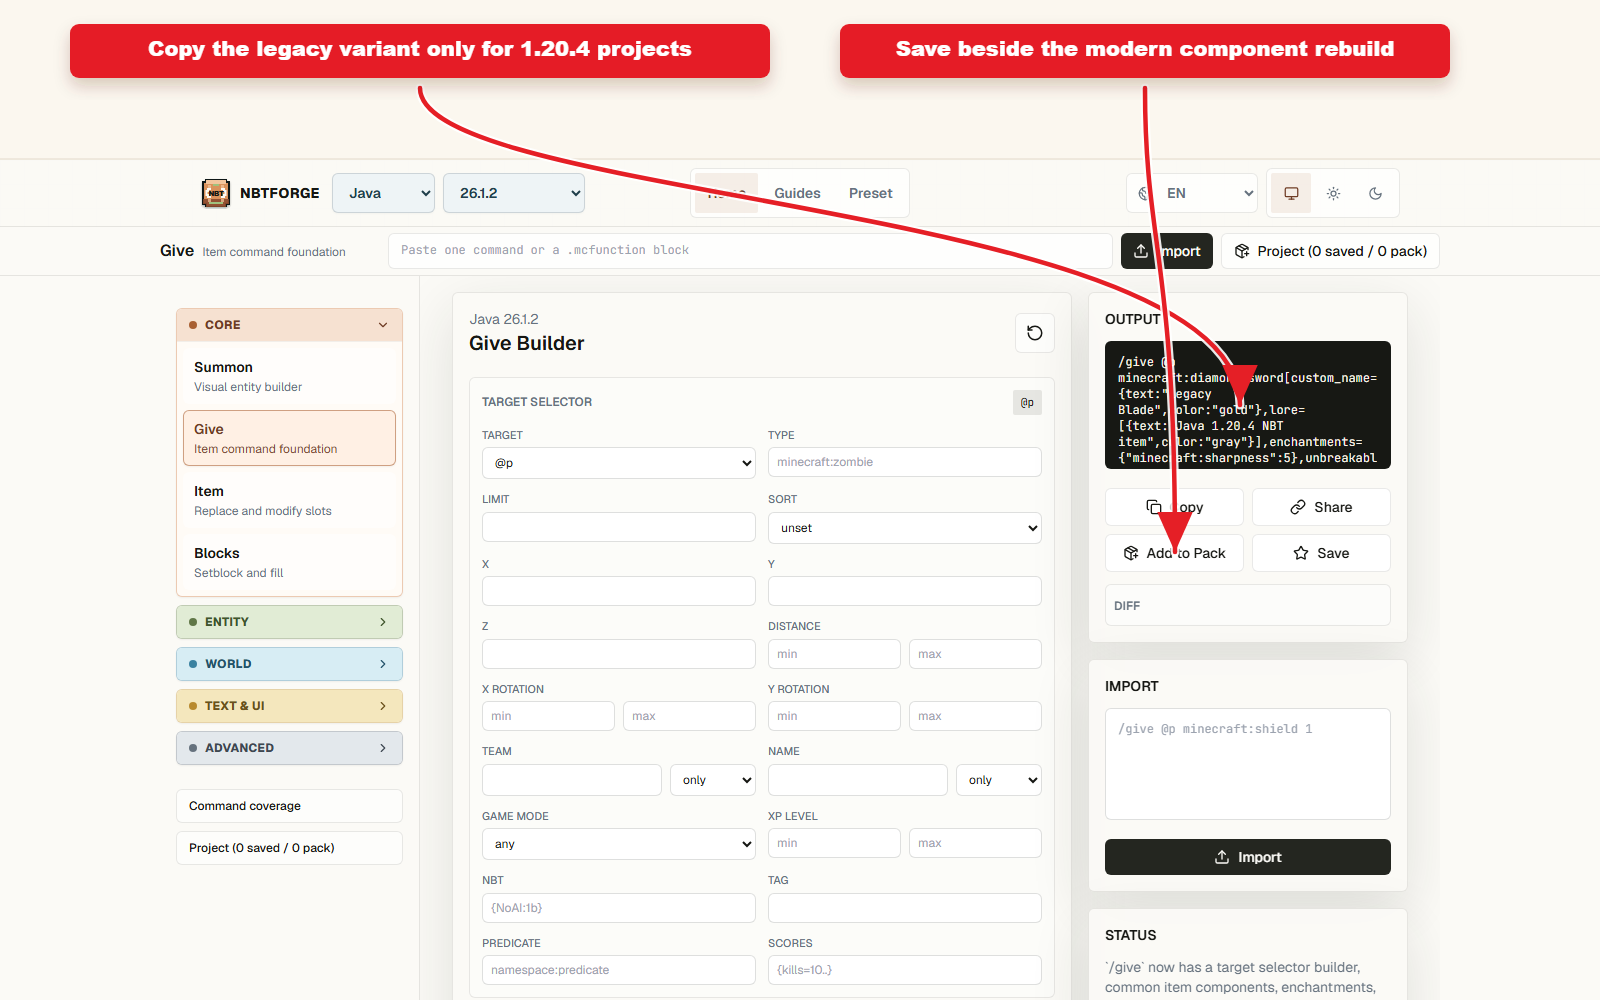Select Summon visual entity builder
1600x1000 pixels.
tap(289, 376)
